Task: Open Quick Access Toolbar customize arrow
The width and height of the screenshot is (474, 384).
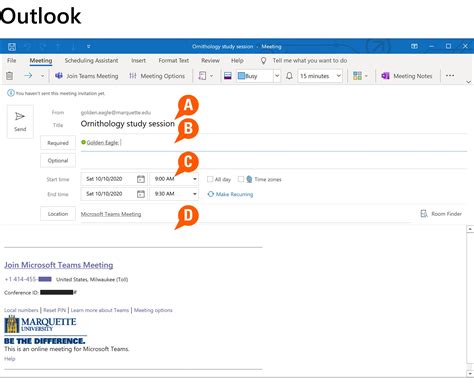Action: click(88, 47)
